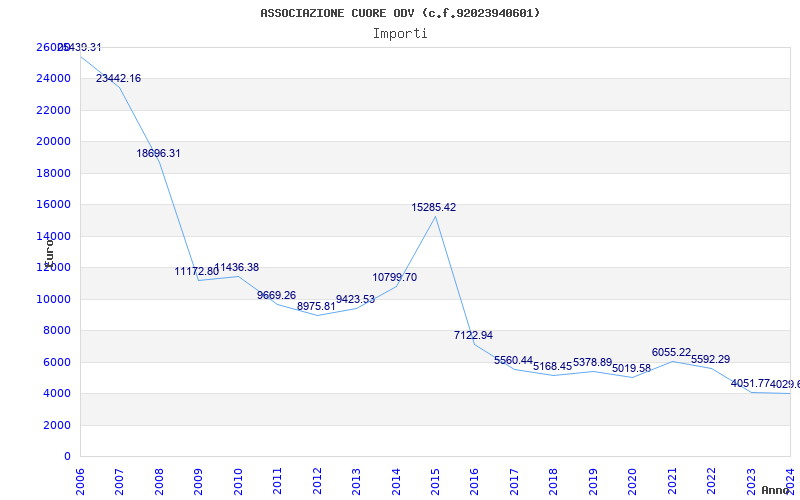
Task: Select the 2014 year axis label
Action: coord(396,482)
